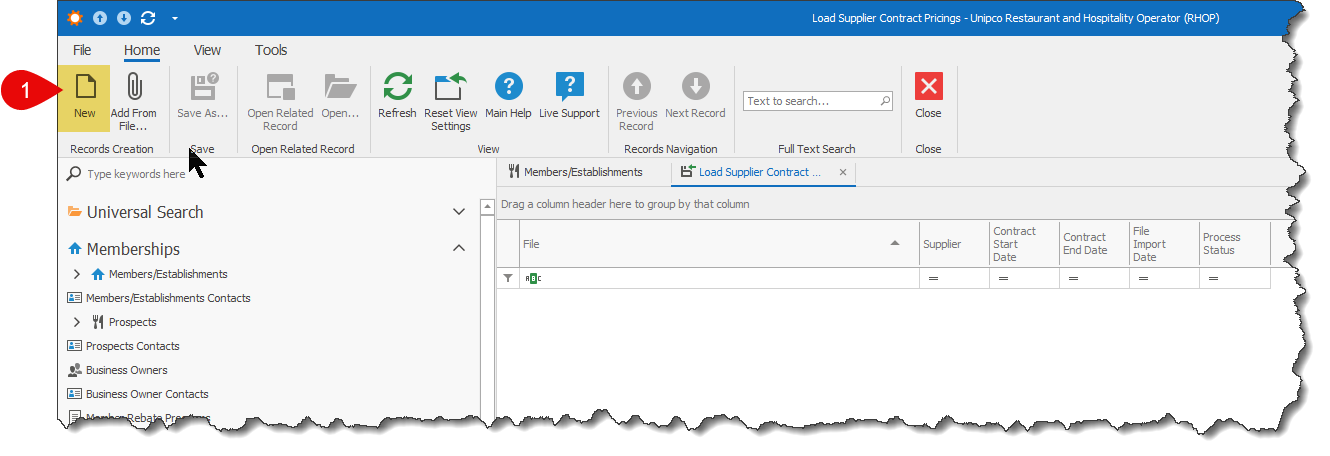The image size is (1330, 456).
Task: Click Add From File paperclip icon
Action: tap(134, 86)
